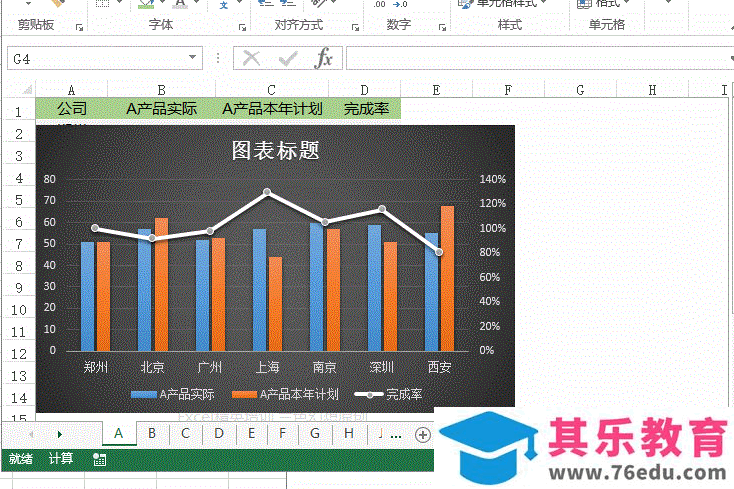Switch to sheet tab B
The image size is (734, 489).
point(152,433)
